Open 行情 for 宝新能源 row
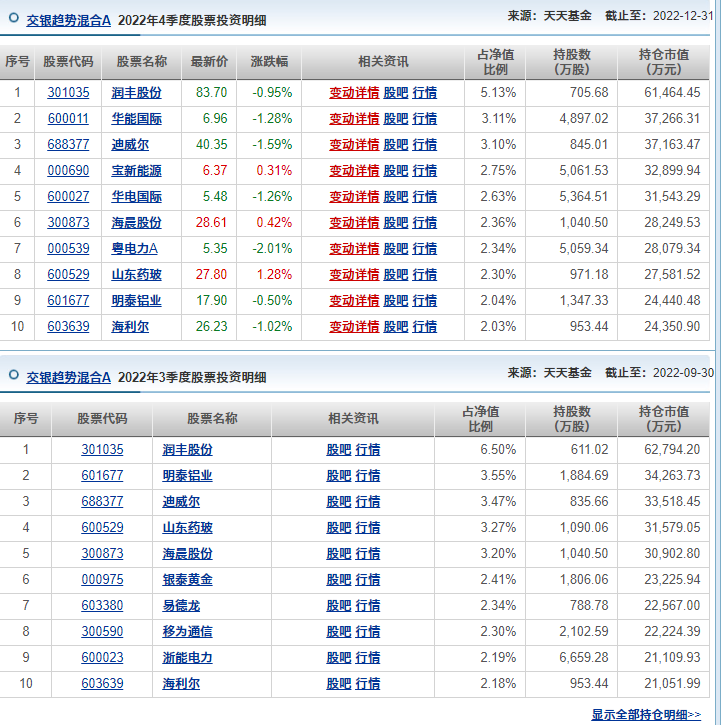The image size is (721, 725). tap(425, 171)
